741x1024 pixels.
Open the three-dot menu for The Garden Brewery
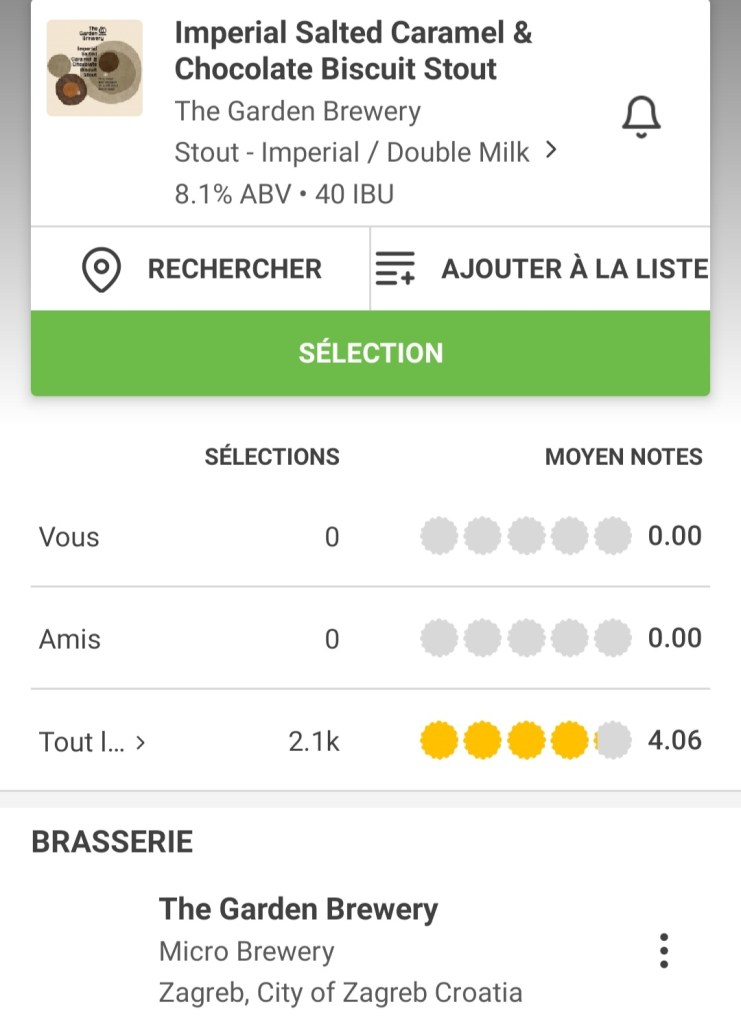coord(663,950)
